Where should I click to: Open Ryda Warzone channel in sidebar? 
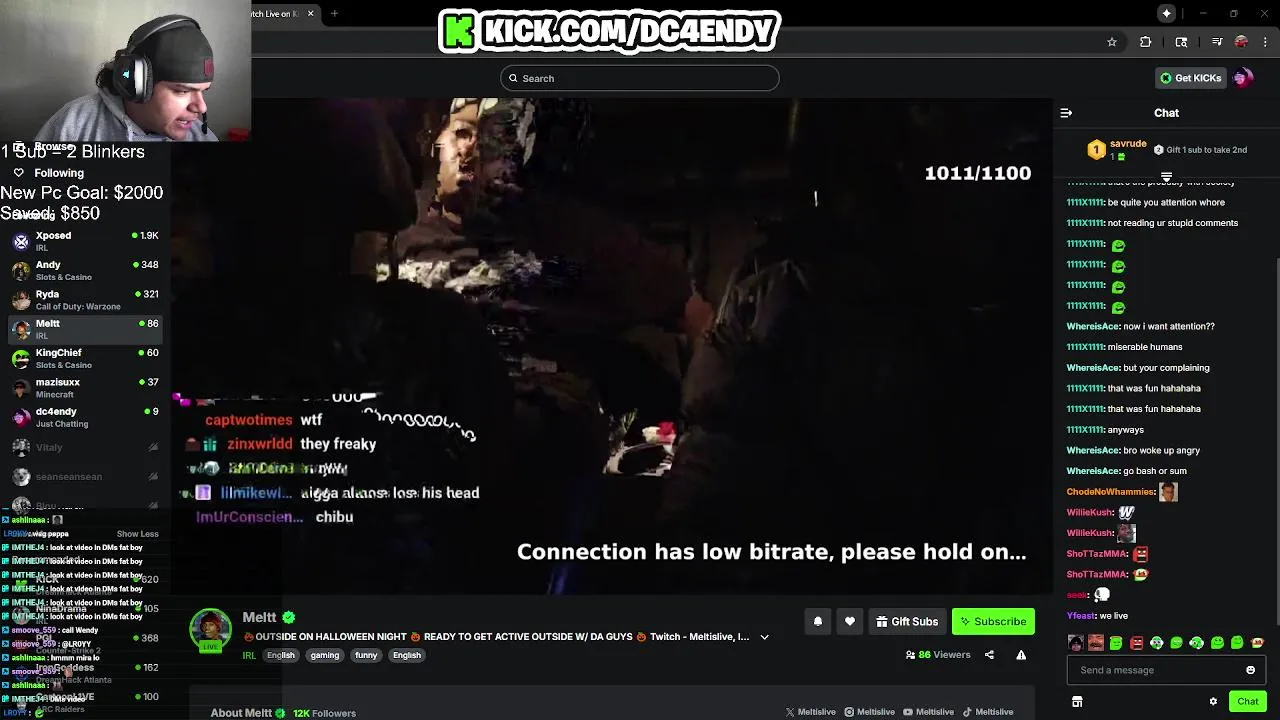[x=85, y=300]
